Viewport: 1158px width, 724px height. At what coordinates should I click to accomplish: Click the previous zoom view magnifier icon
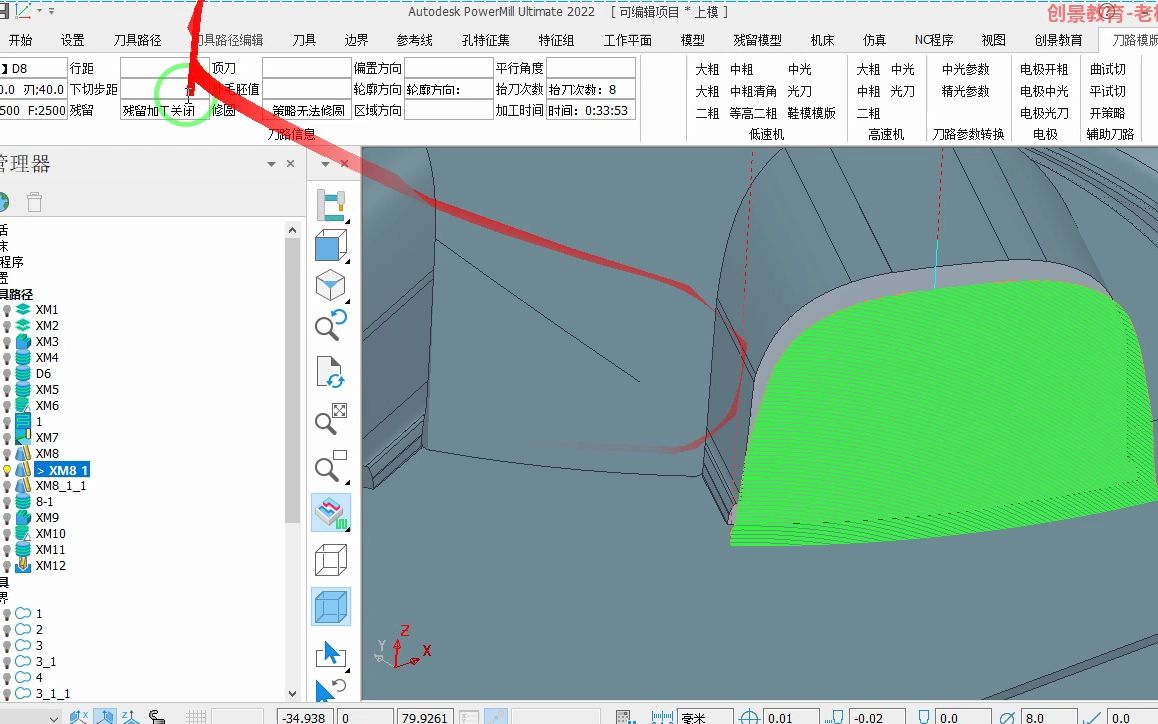[330, 325]
